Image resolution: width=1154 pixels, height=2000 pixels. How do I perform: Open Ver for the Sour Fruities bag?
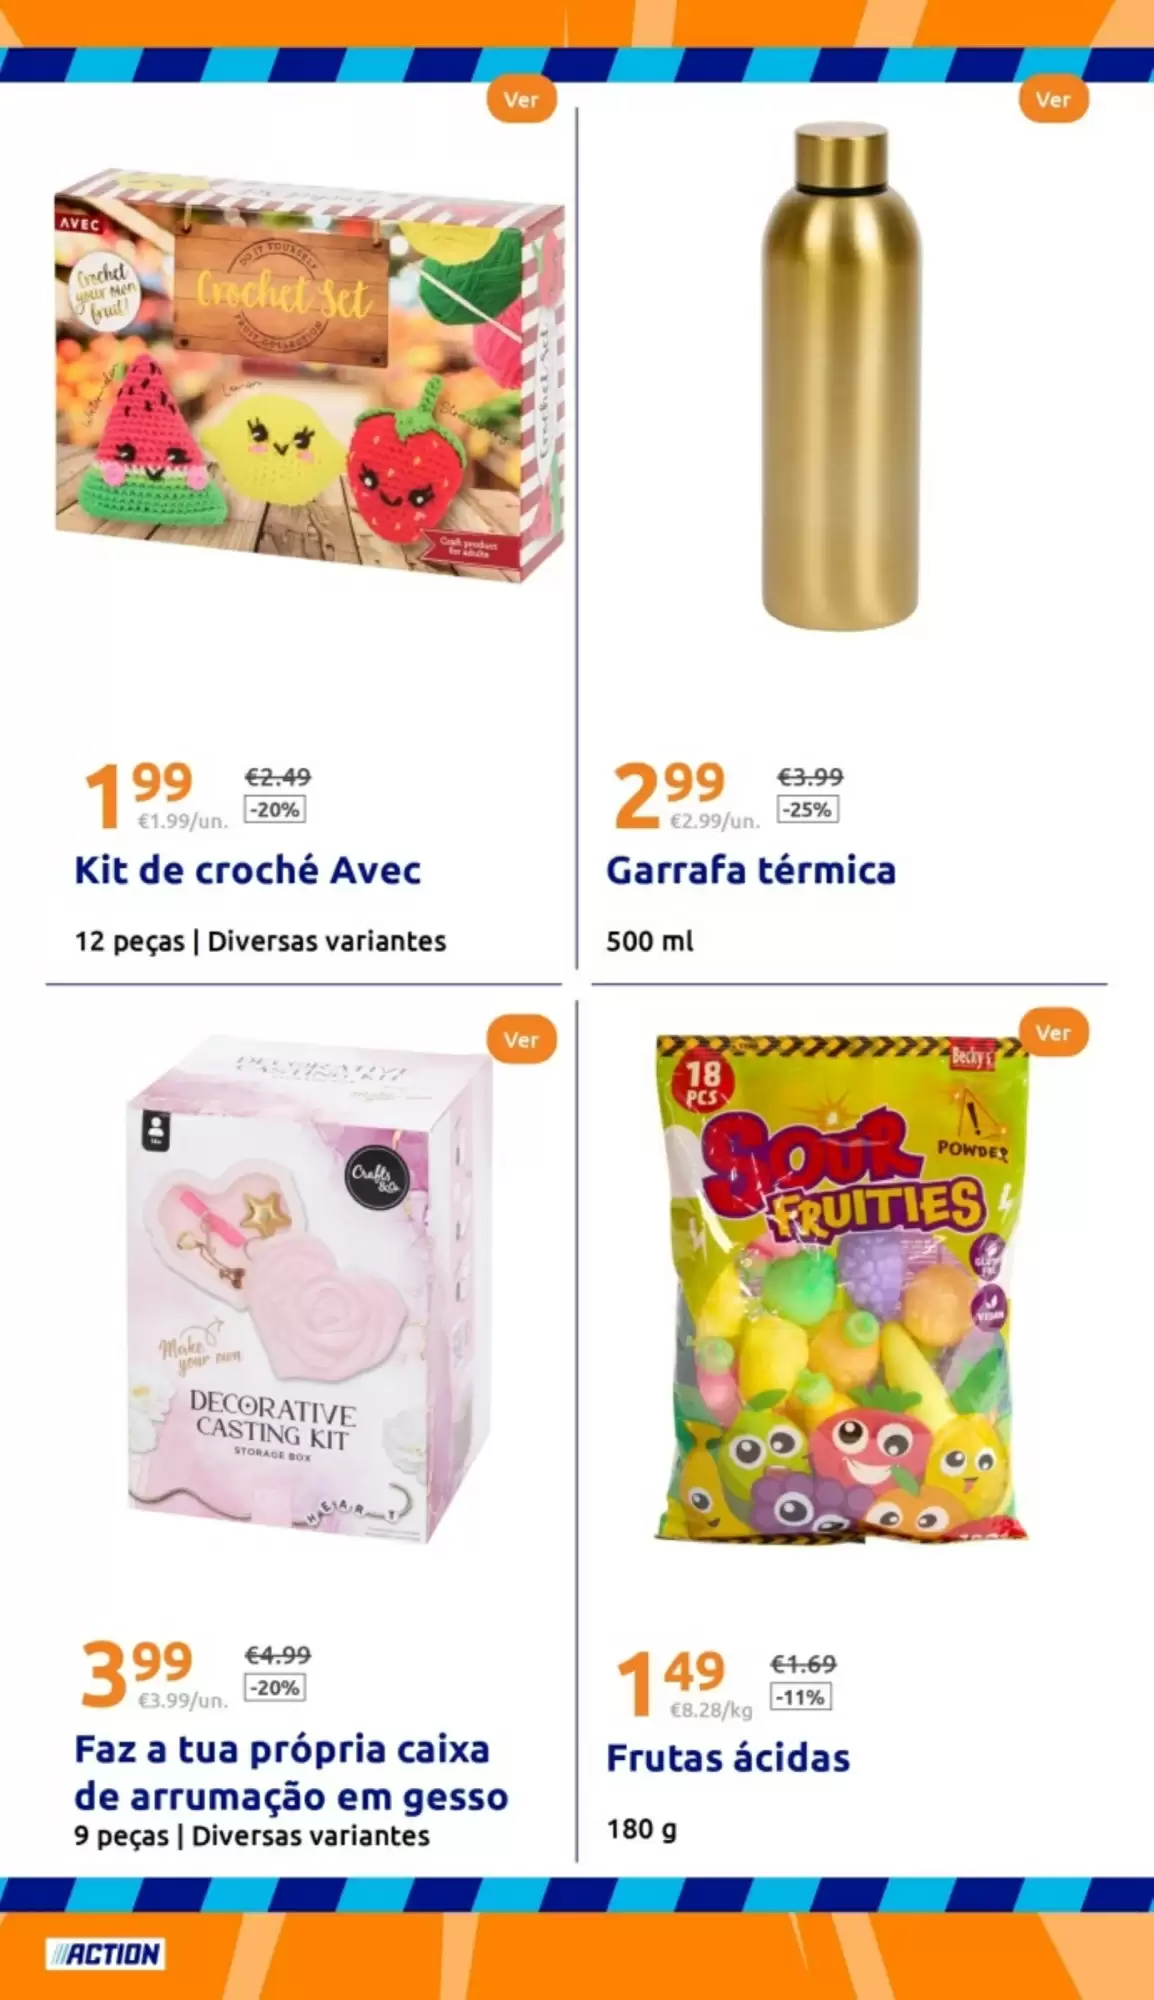pos(1053,1033)
